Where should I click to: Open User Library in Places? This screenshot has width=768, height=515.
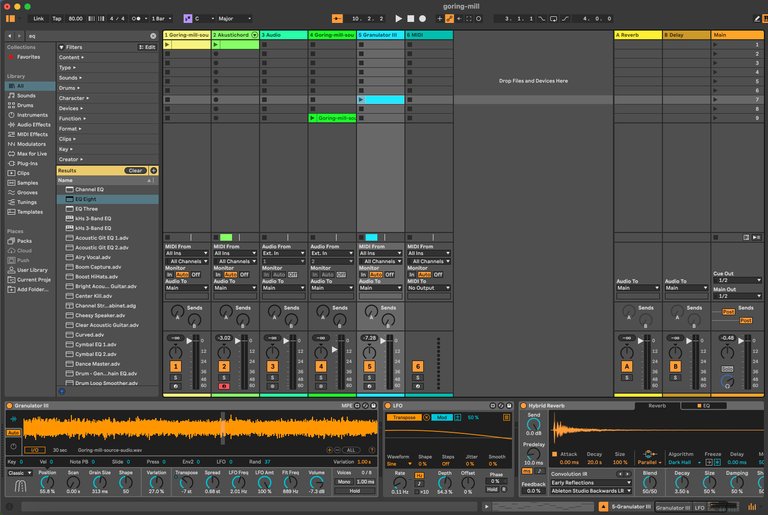coord(32,270)
